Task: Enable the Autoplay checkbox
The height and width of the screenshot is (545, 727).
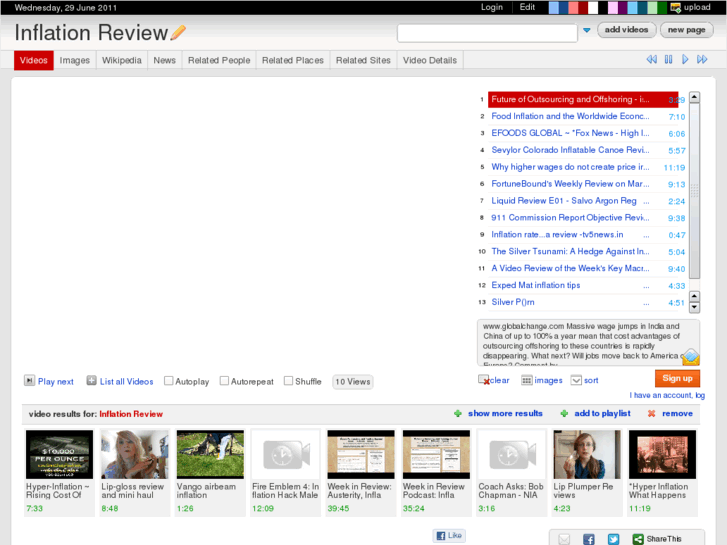Action: click(x=168, y=381)
